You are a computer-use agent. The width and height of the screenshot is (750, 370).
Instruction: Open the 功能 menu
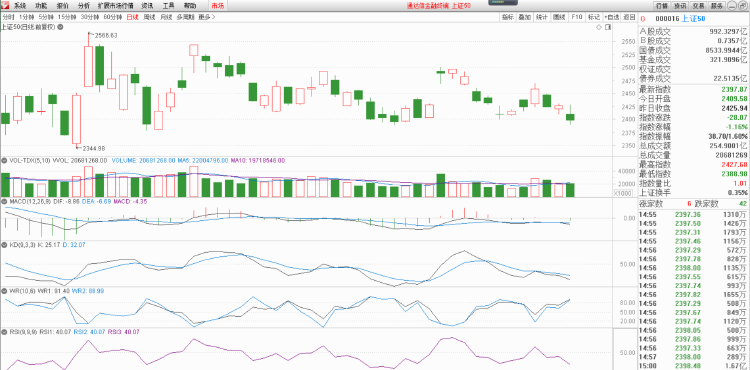click(41, 6)
